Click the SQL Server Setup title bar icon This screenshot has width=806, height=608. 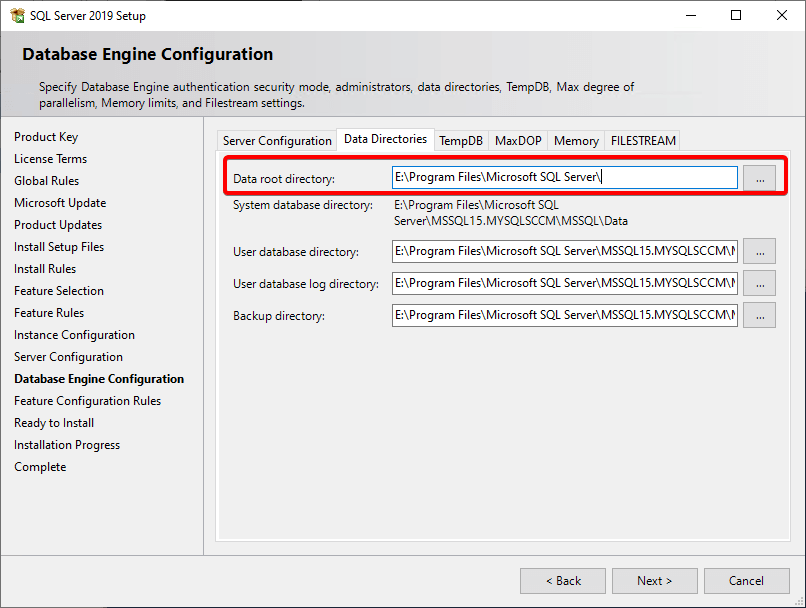coord(17,15)
